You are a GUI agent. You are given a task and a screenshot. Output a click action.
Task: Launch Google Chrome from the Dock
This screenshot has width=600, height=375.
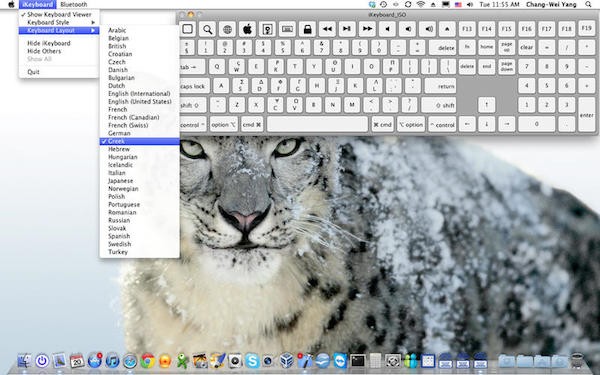coord(148,360)
